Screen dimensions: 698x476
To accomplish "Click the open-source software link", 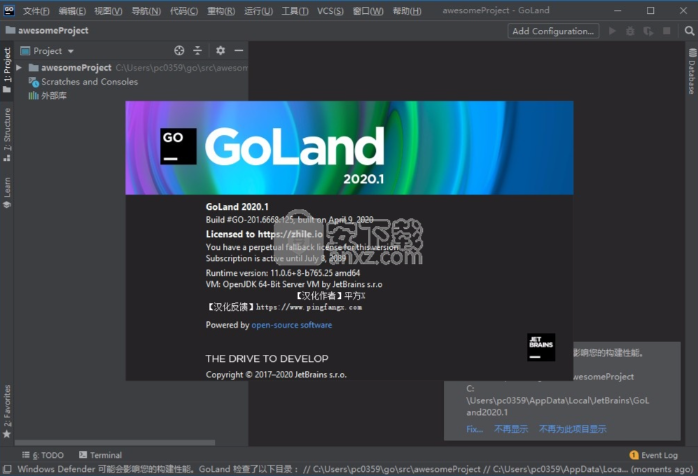I will click(291, 325).
